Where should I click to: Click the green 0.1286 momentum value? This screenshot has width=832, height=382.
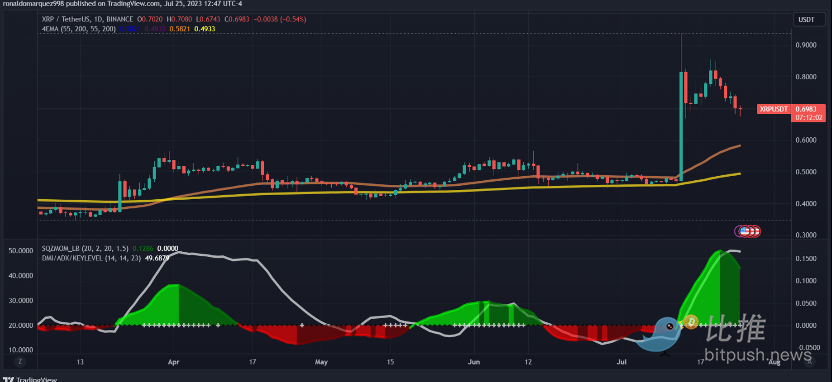(142, 248)
